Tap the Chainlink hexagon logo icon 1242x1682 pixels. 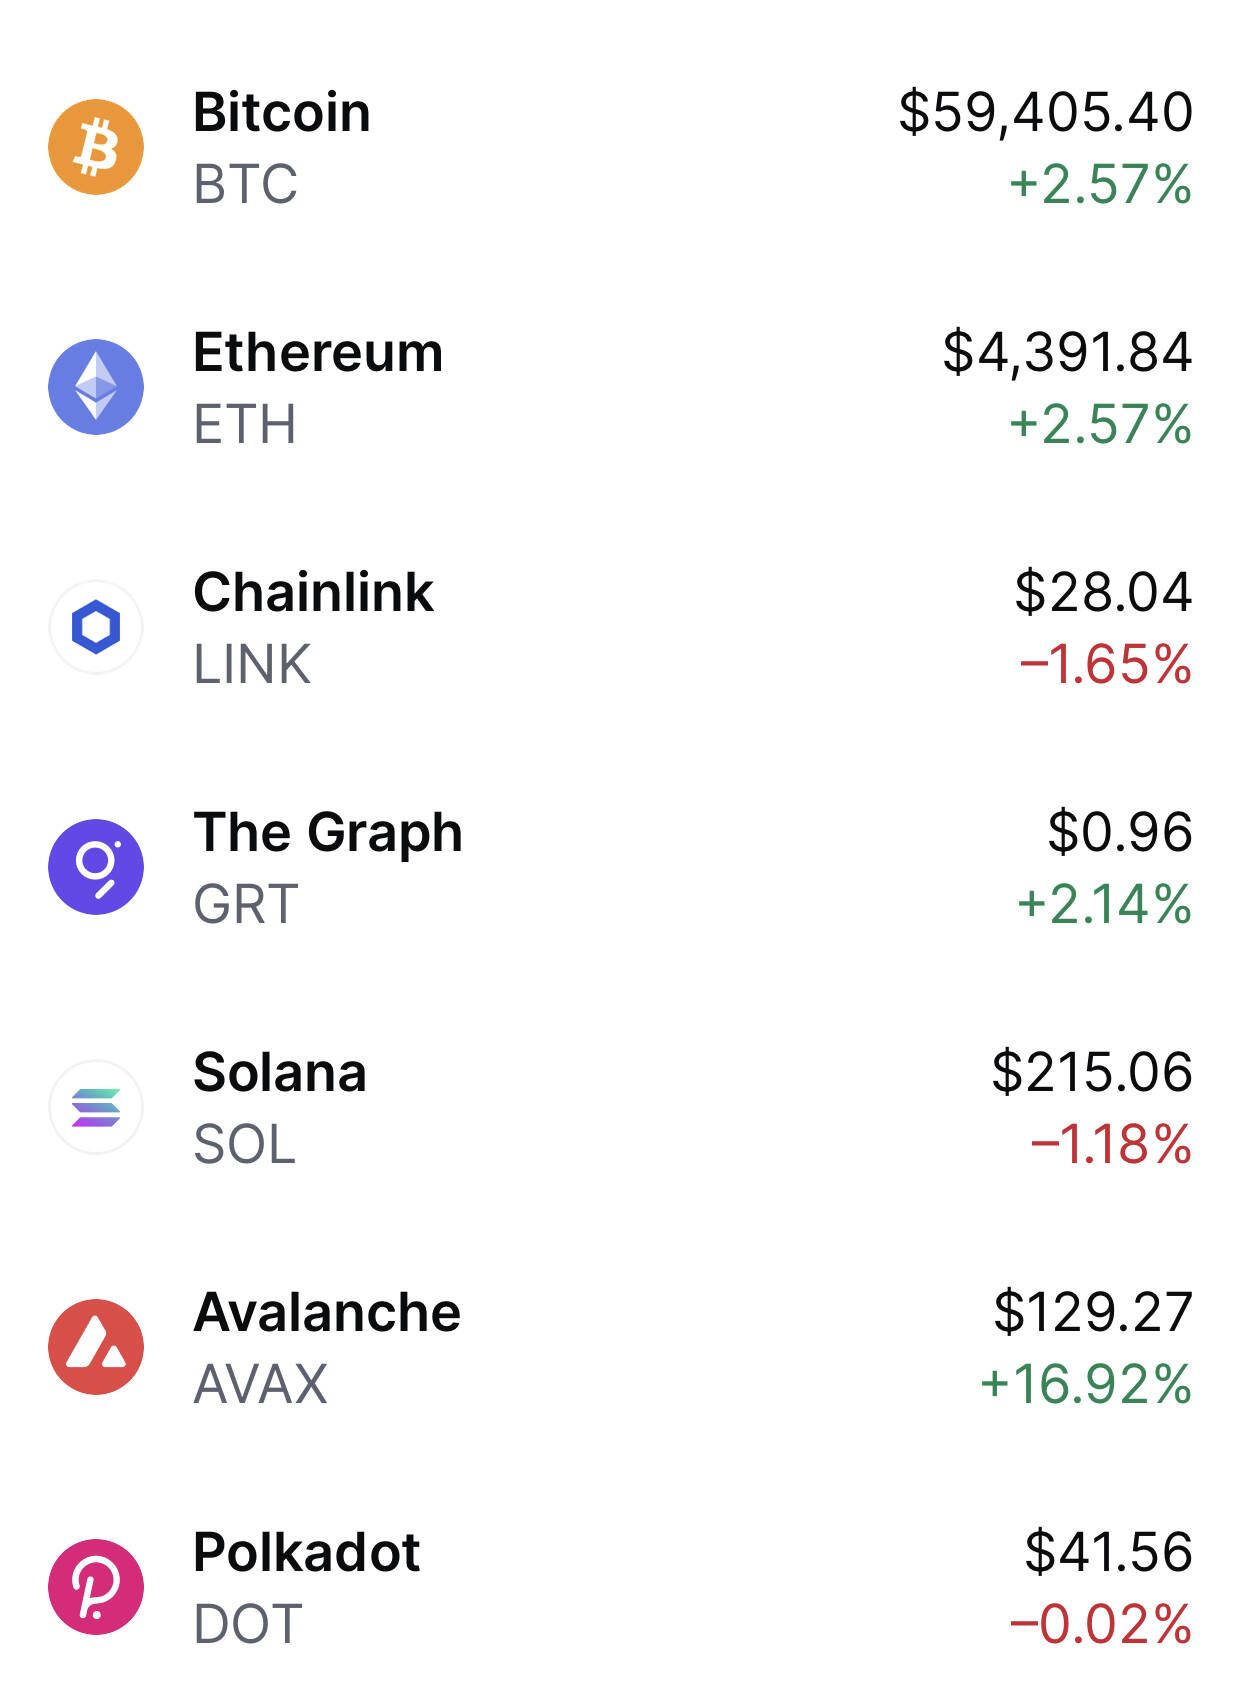(96, 627)
